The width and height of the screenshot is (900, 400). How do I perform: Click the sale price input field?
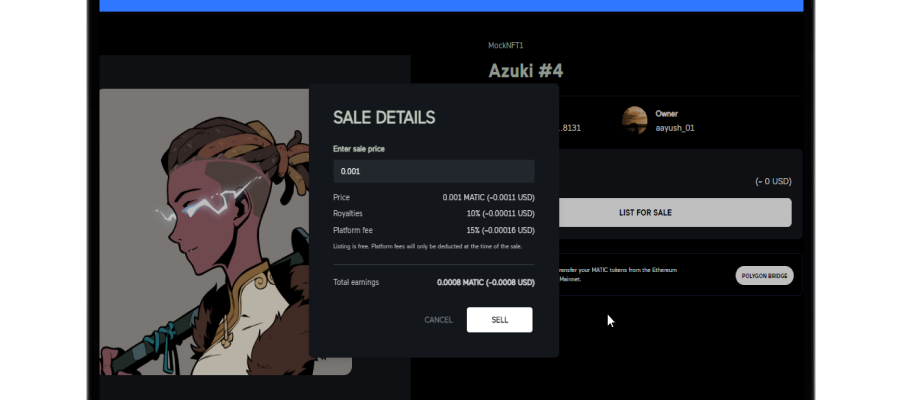coord(433,172)
